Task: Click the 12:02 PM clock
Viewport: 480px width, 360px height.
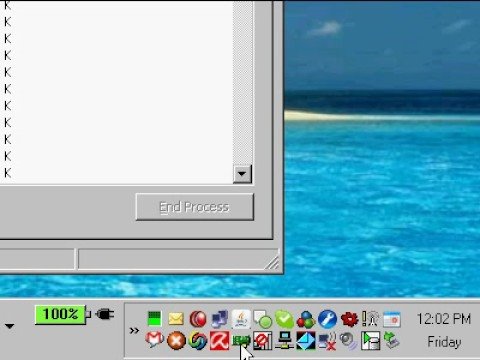Action: (443, 319)
